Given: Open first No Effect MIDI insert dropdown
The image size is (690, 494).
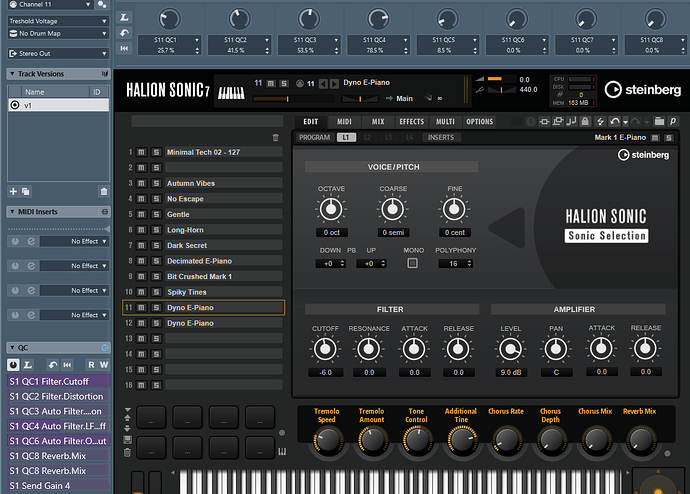Looking at the screenshot, I should [74, 242].
